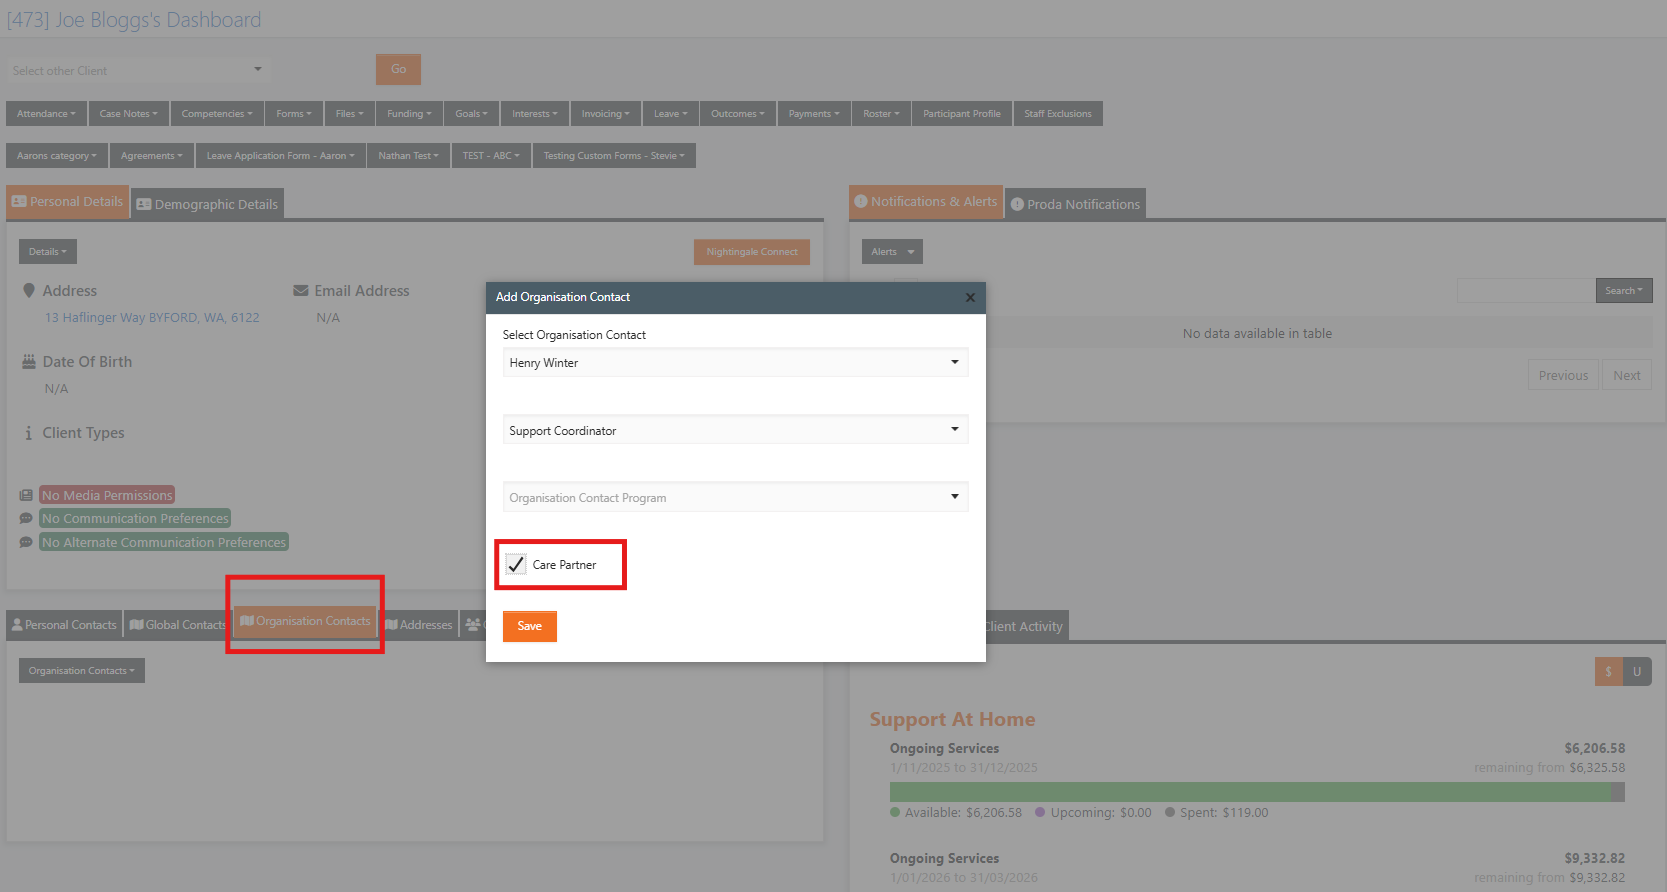Open Participant Profile
Image resolution: width=1667 pixels, height=892 pixels.
962,114
